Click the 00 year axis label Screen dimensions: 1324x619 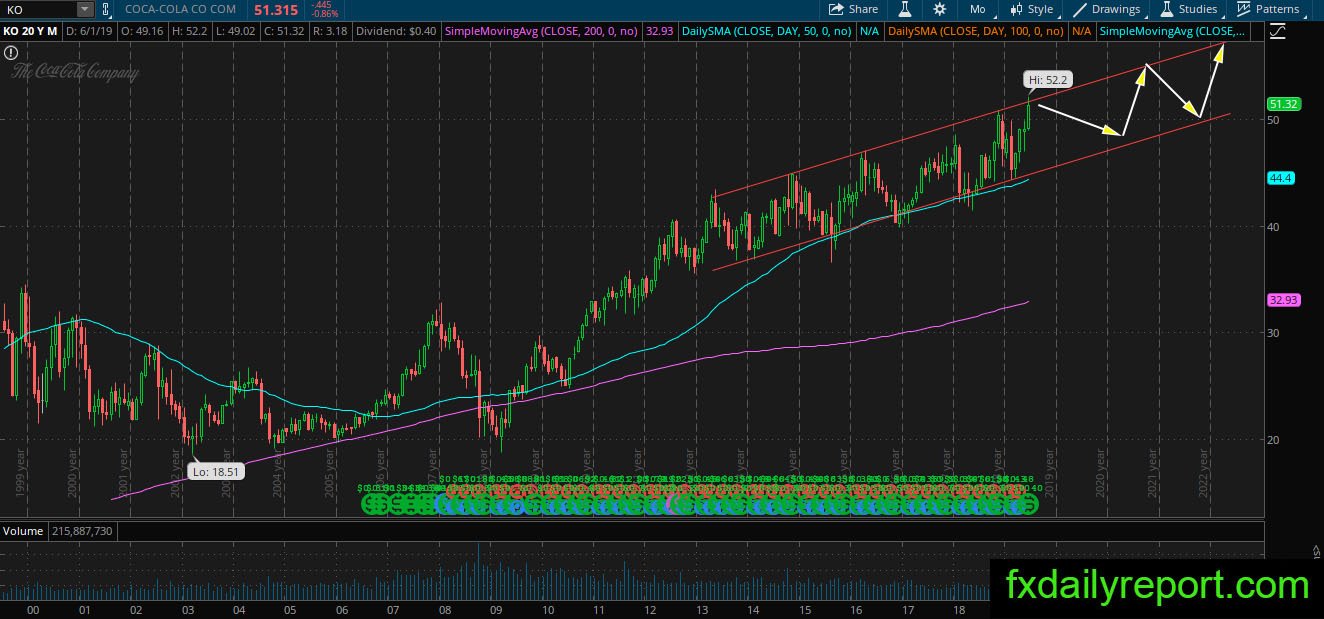[x=32, y=610]
